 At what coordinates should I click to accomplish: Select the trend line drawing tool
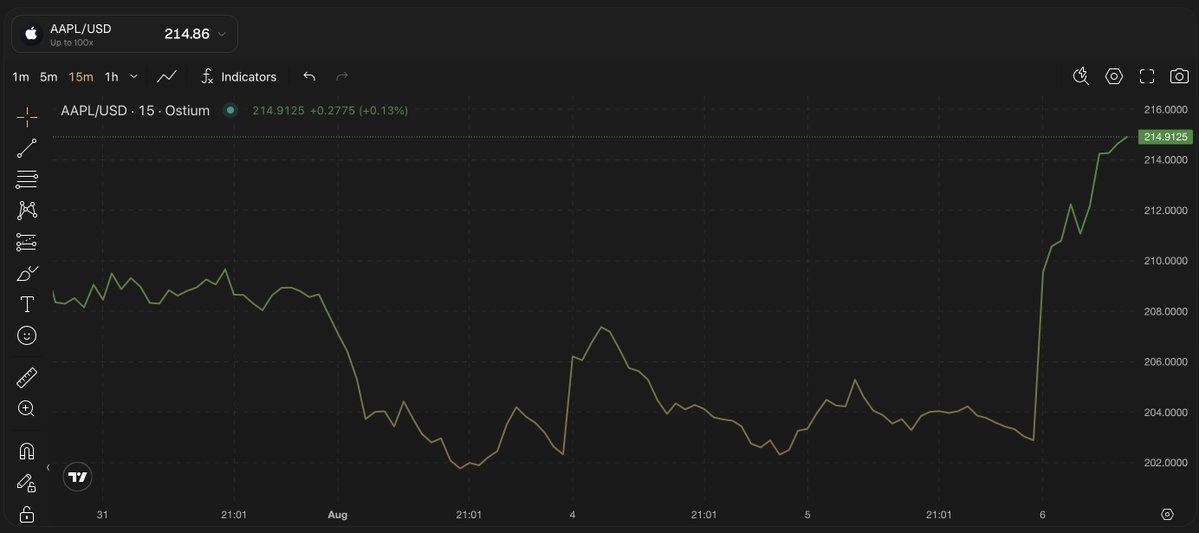(x=27, y=148)
